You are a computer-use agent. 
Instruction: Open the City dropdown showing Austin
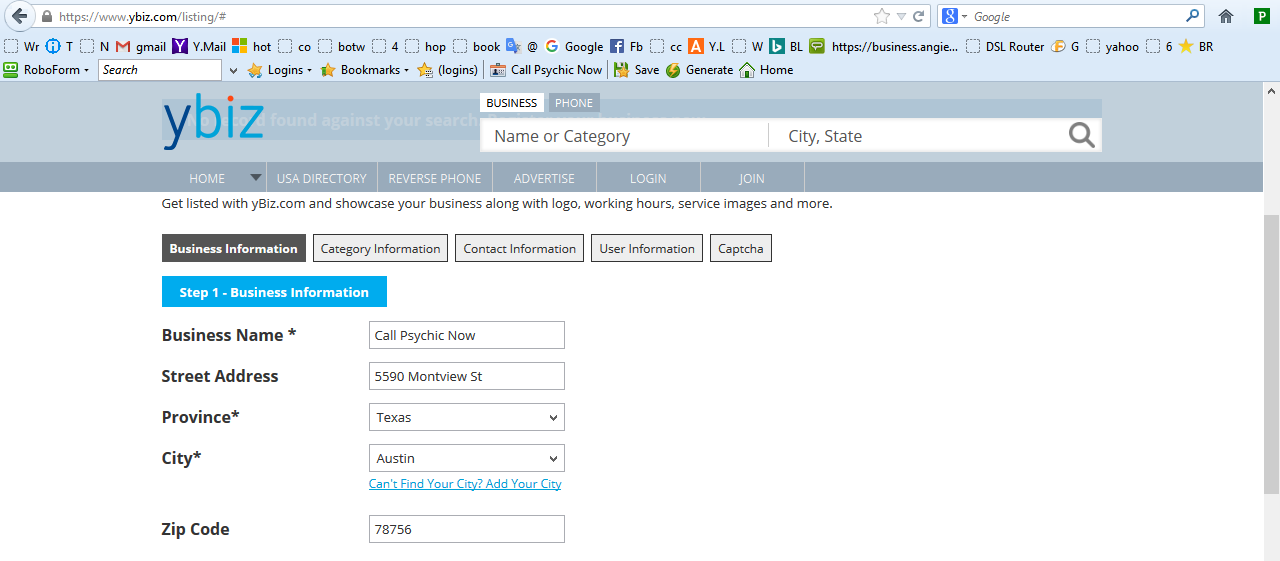(467, 458)
